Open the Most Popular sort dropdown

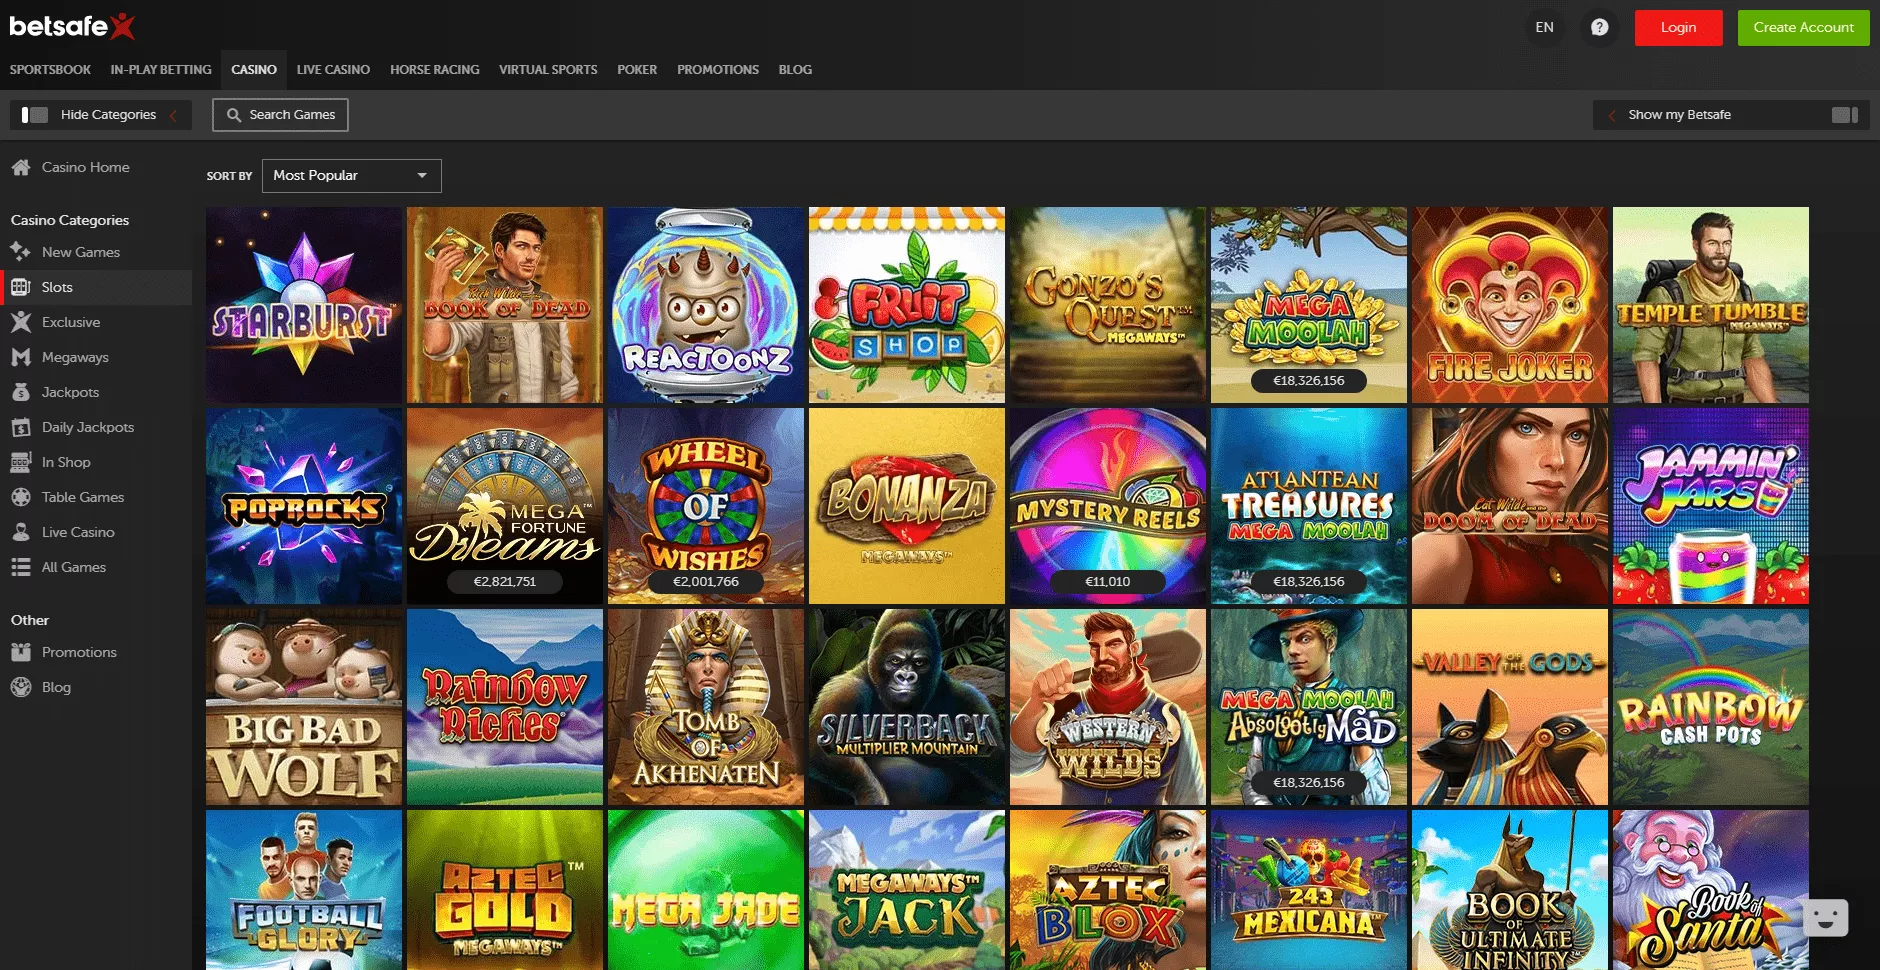pyautogui.click(x=351, y=176)
